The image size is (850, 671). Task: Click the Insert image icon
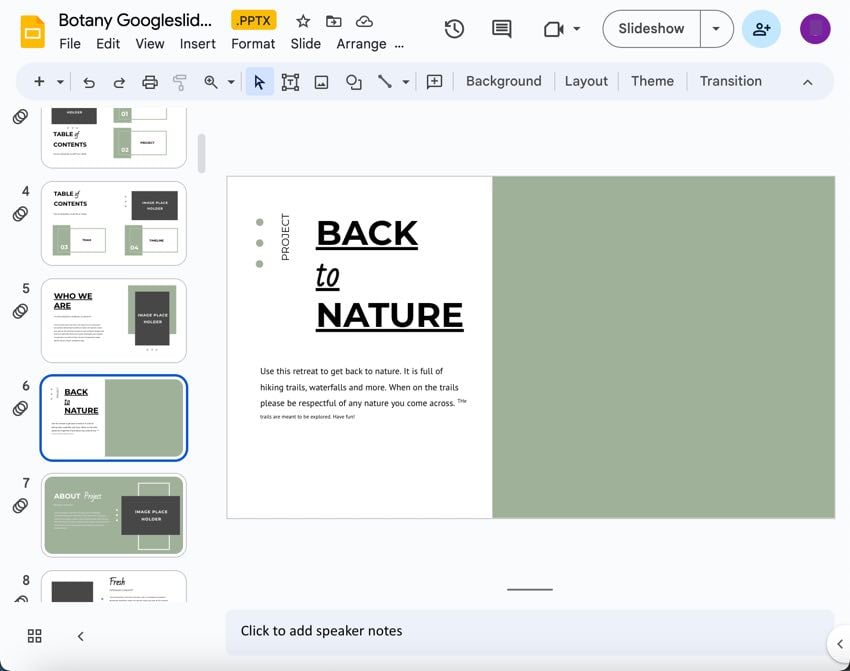click(x=321, y=82)
